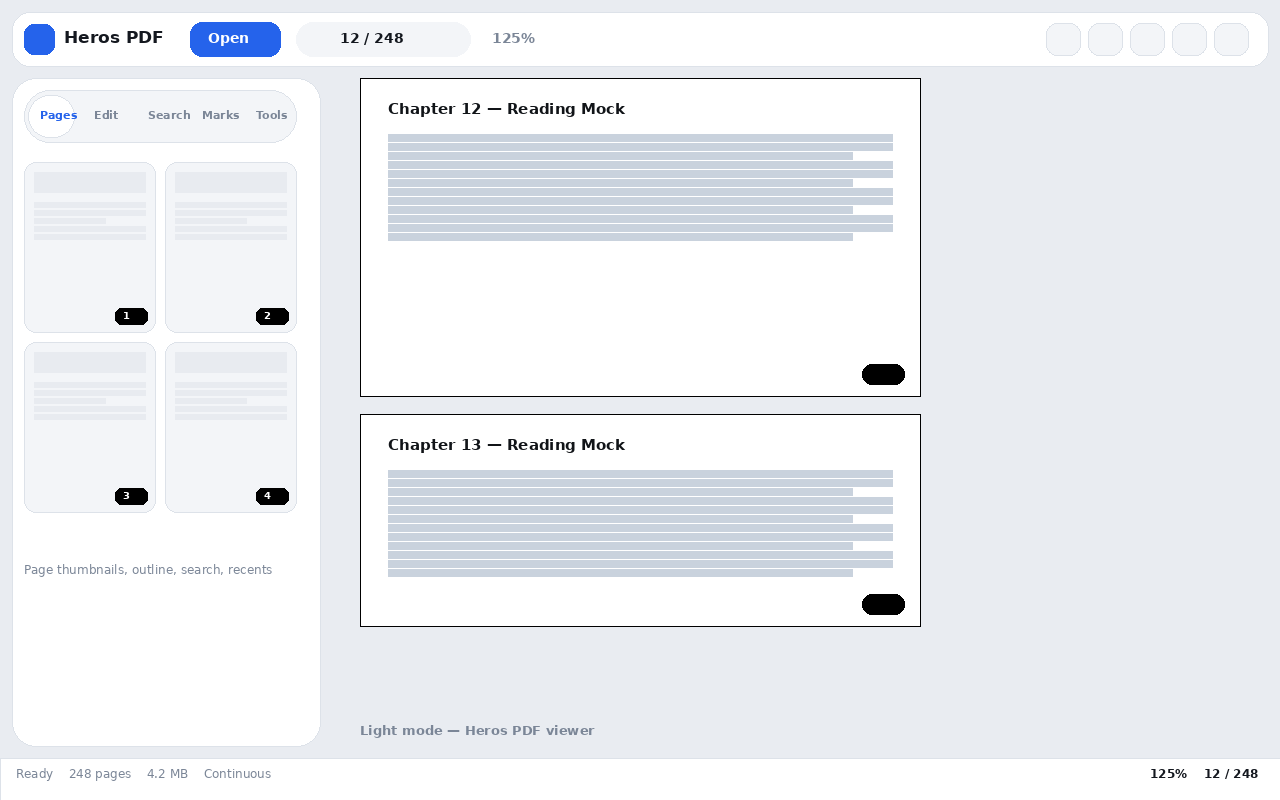Screen dimensions: 1280x800
Task: Click the "Page thumbnails, outline, search, recents" hint
Action: pyautogui.click(x=148, y=570)
